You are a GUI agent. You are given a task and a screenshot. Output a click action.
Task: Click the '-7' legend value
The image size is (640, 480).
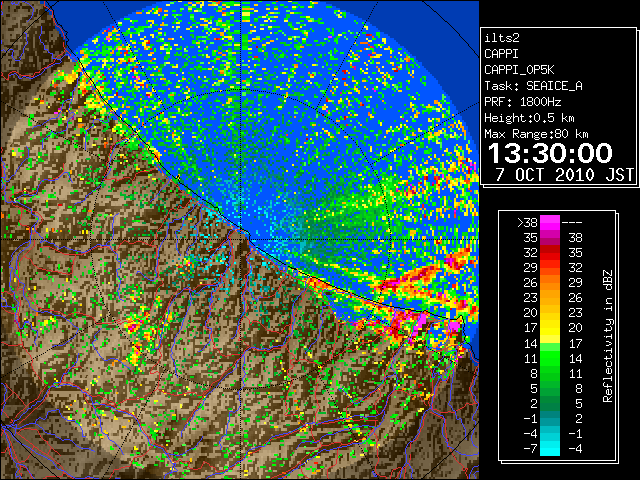click(530, 449)
